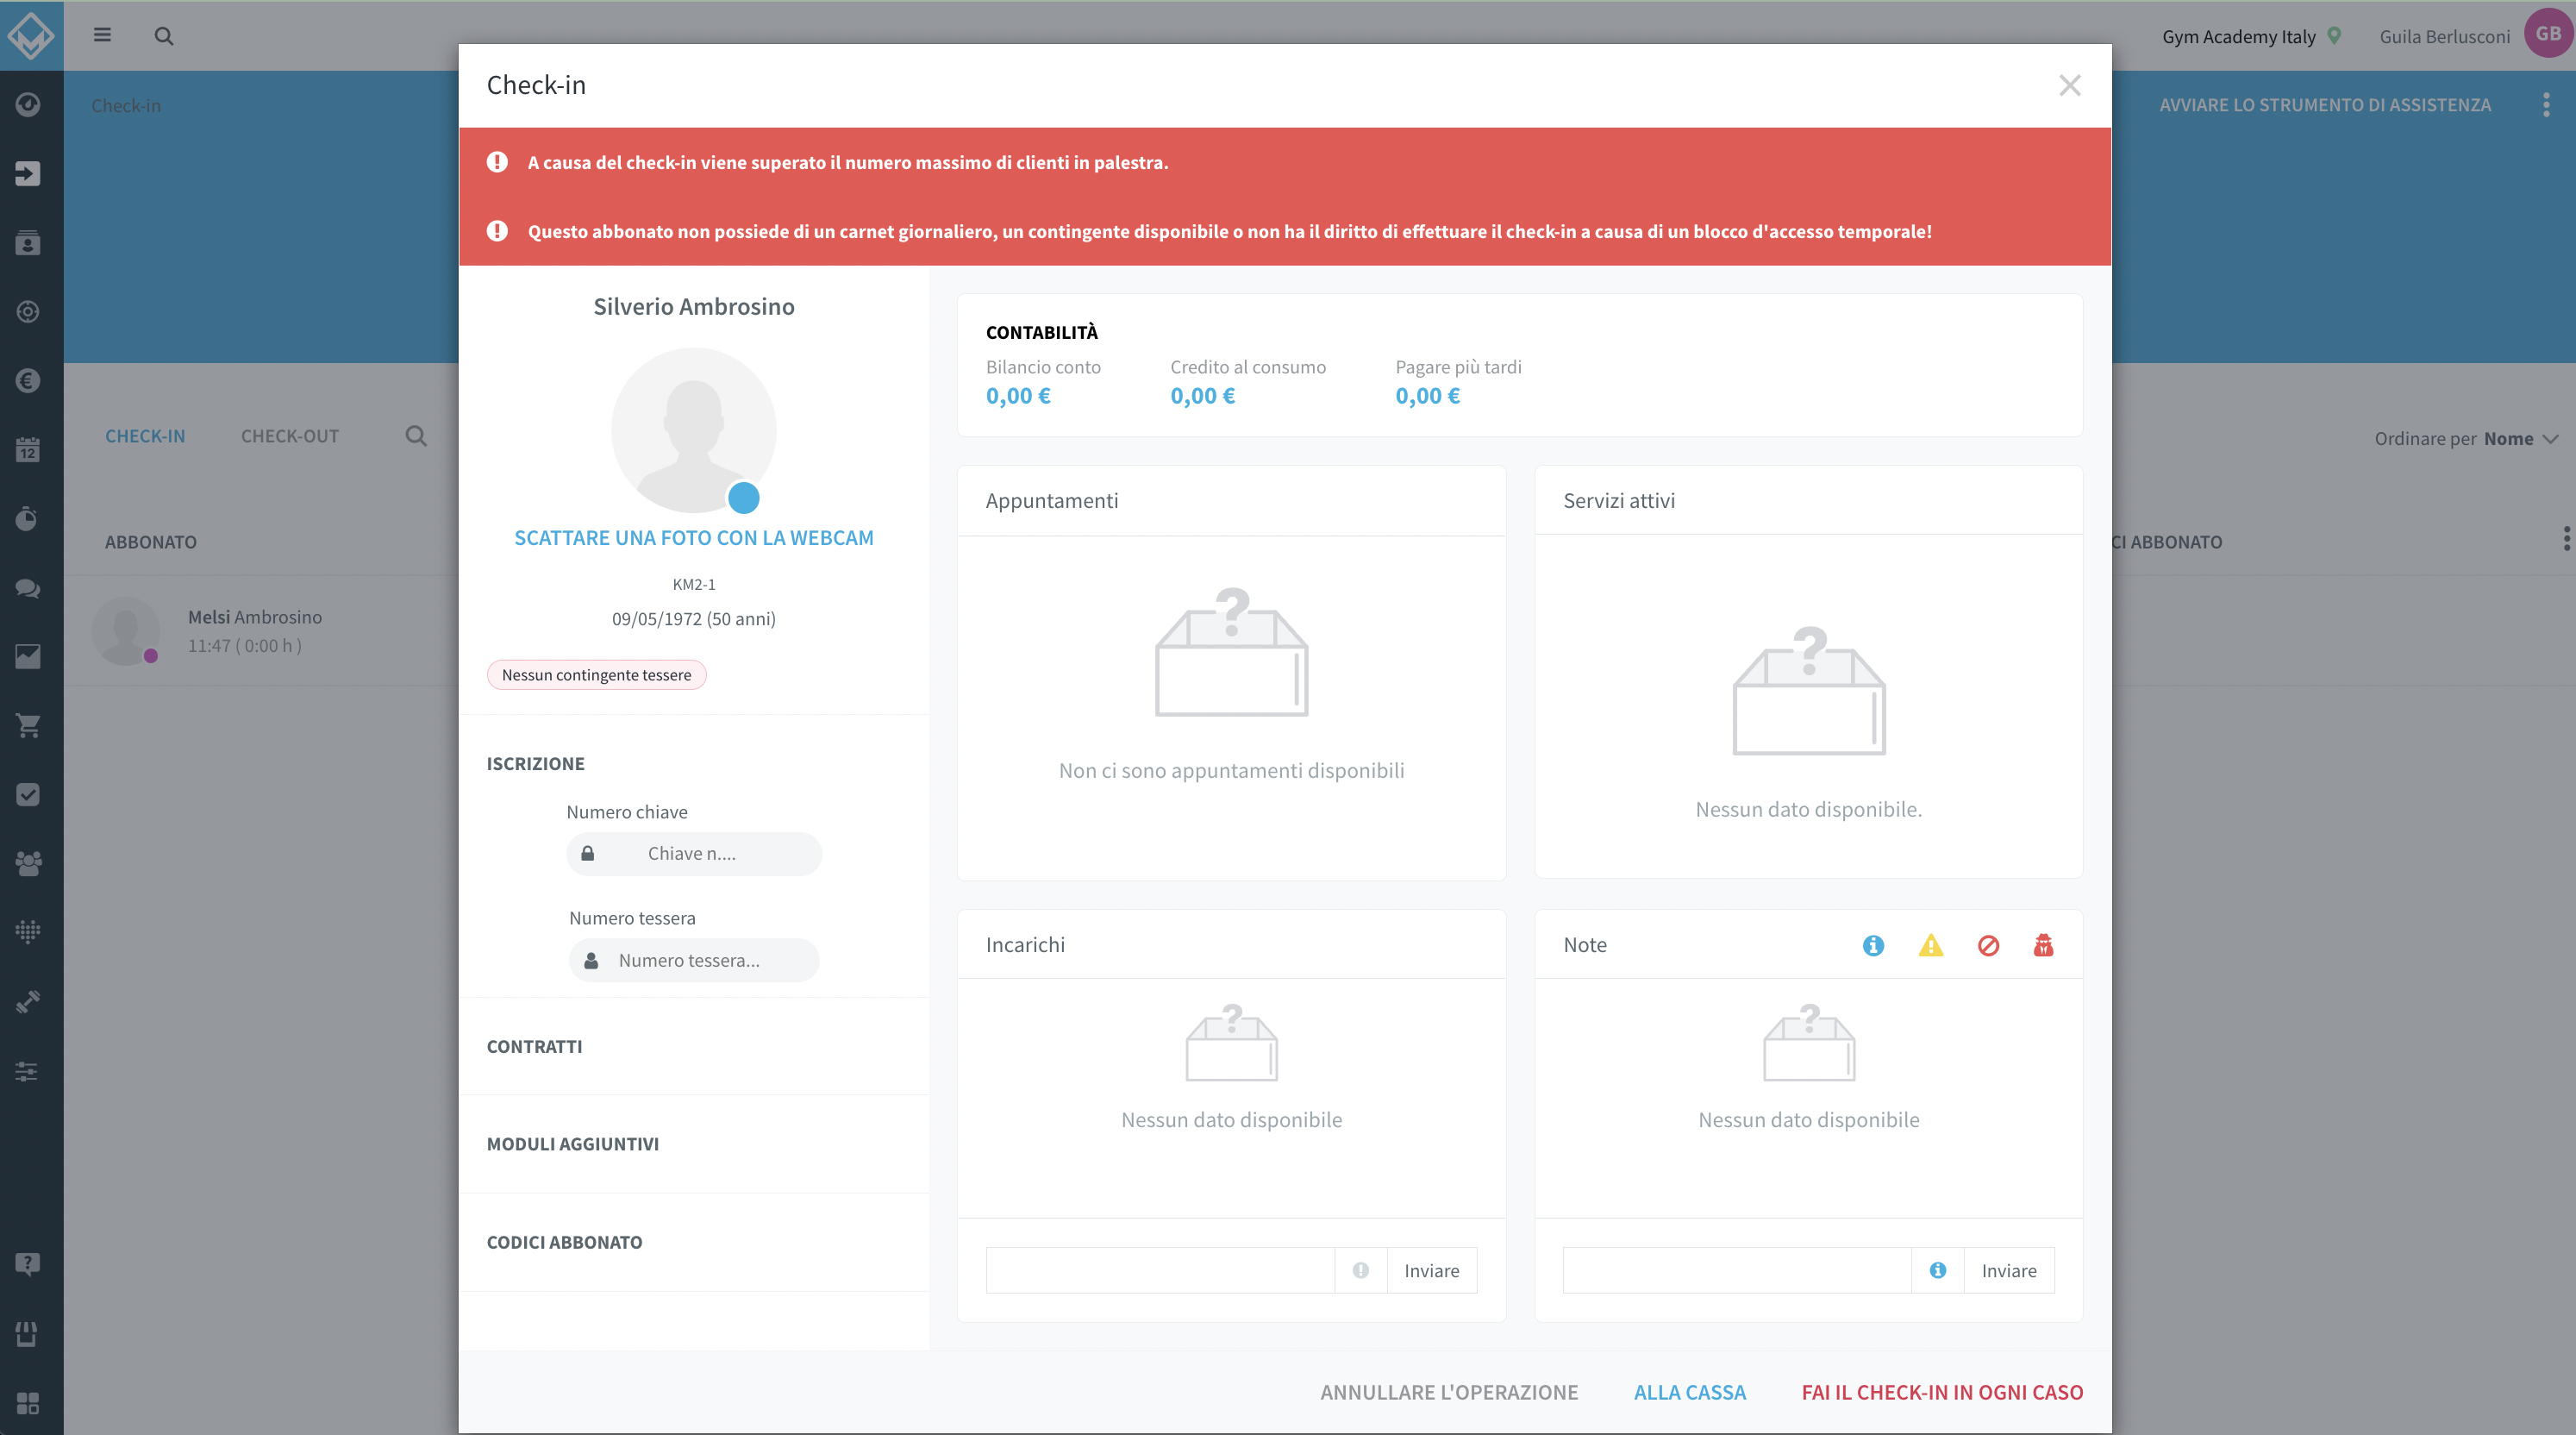Click FAI IL CHECK-IN IN OGNI CASO
Viewport: 2576px width, 1435px height.
click(1942, 1392)
